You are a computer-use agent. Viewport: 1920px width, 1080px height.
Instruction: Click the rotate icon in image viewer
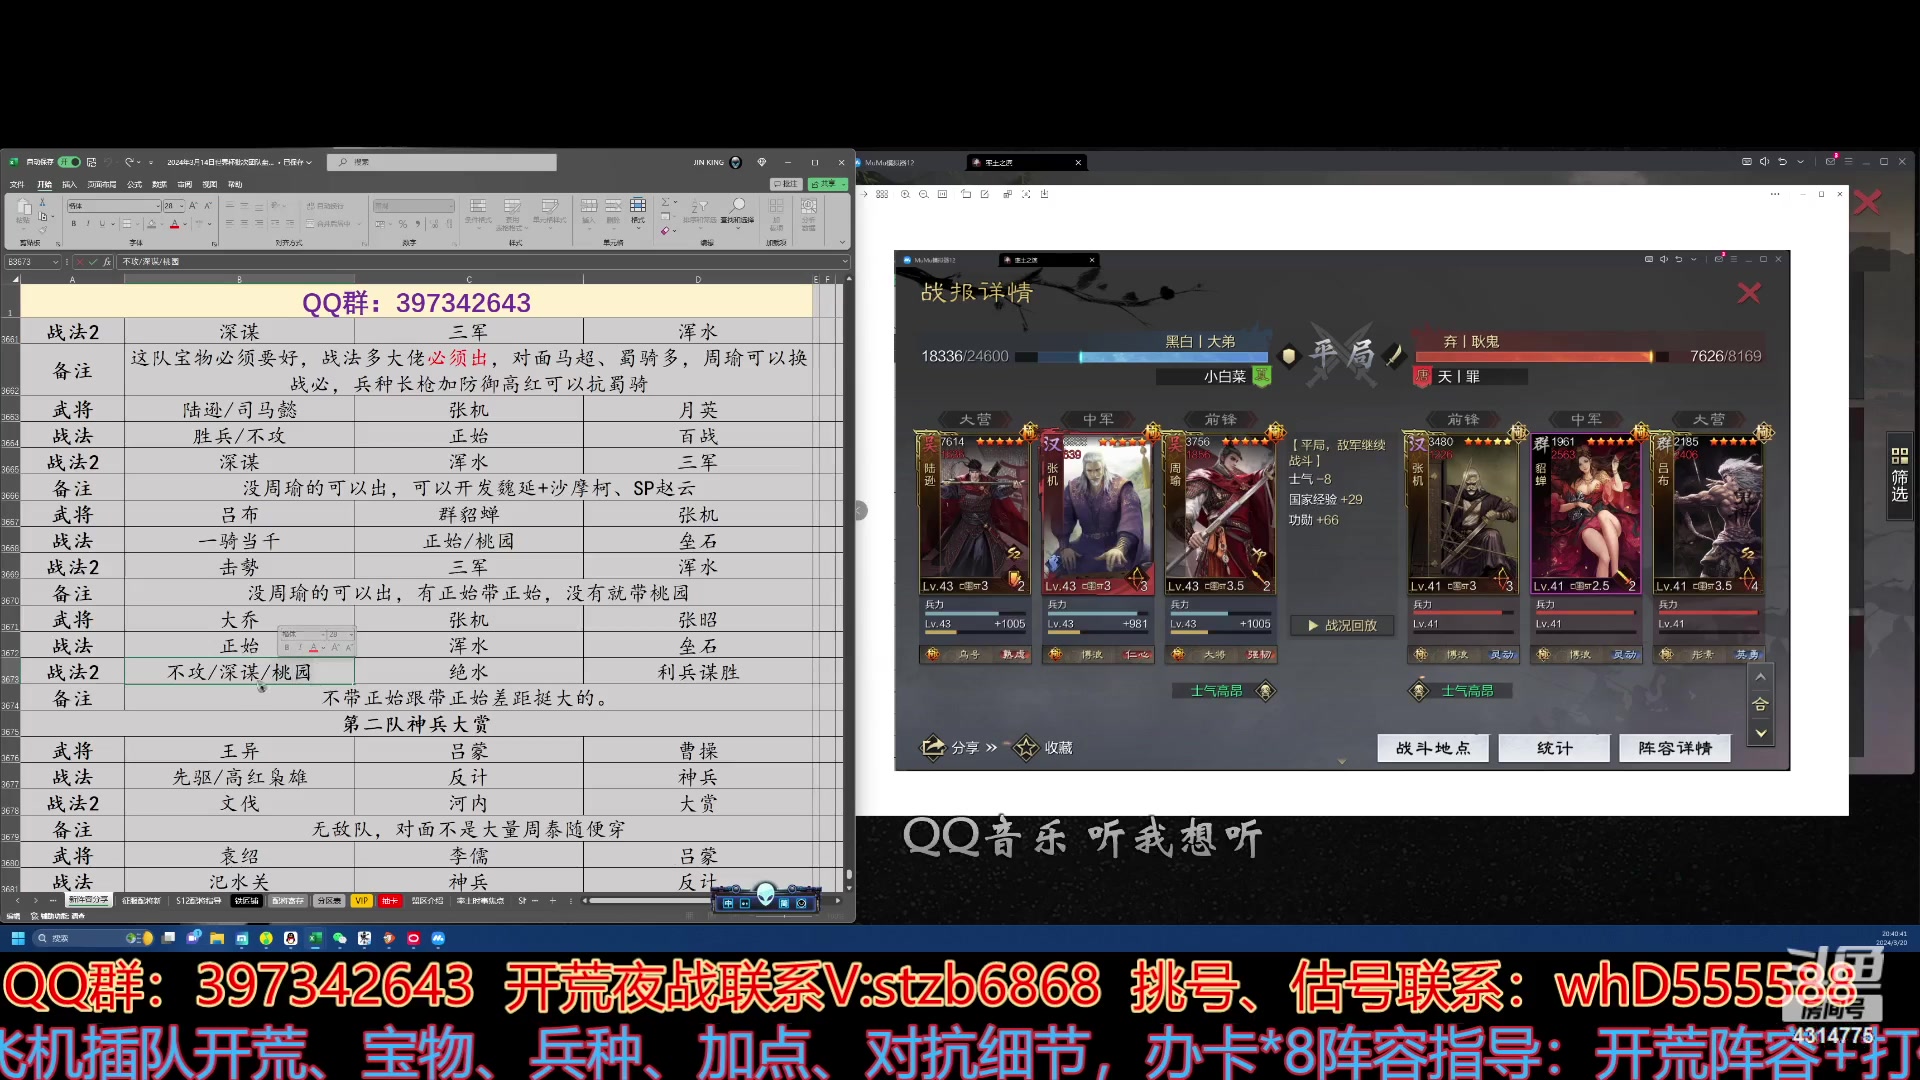click(x=966, y=194)
